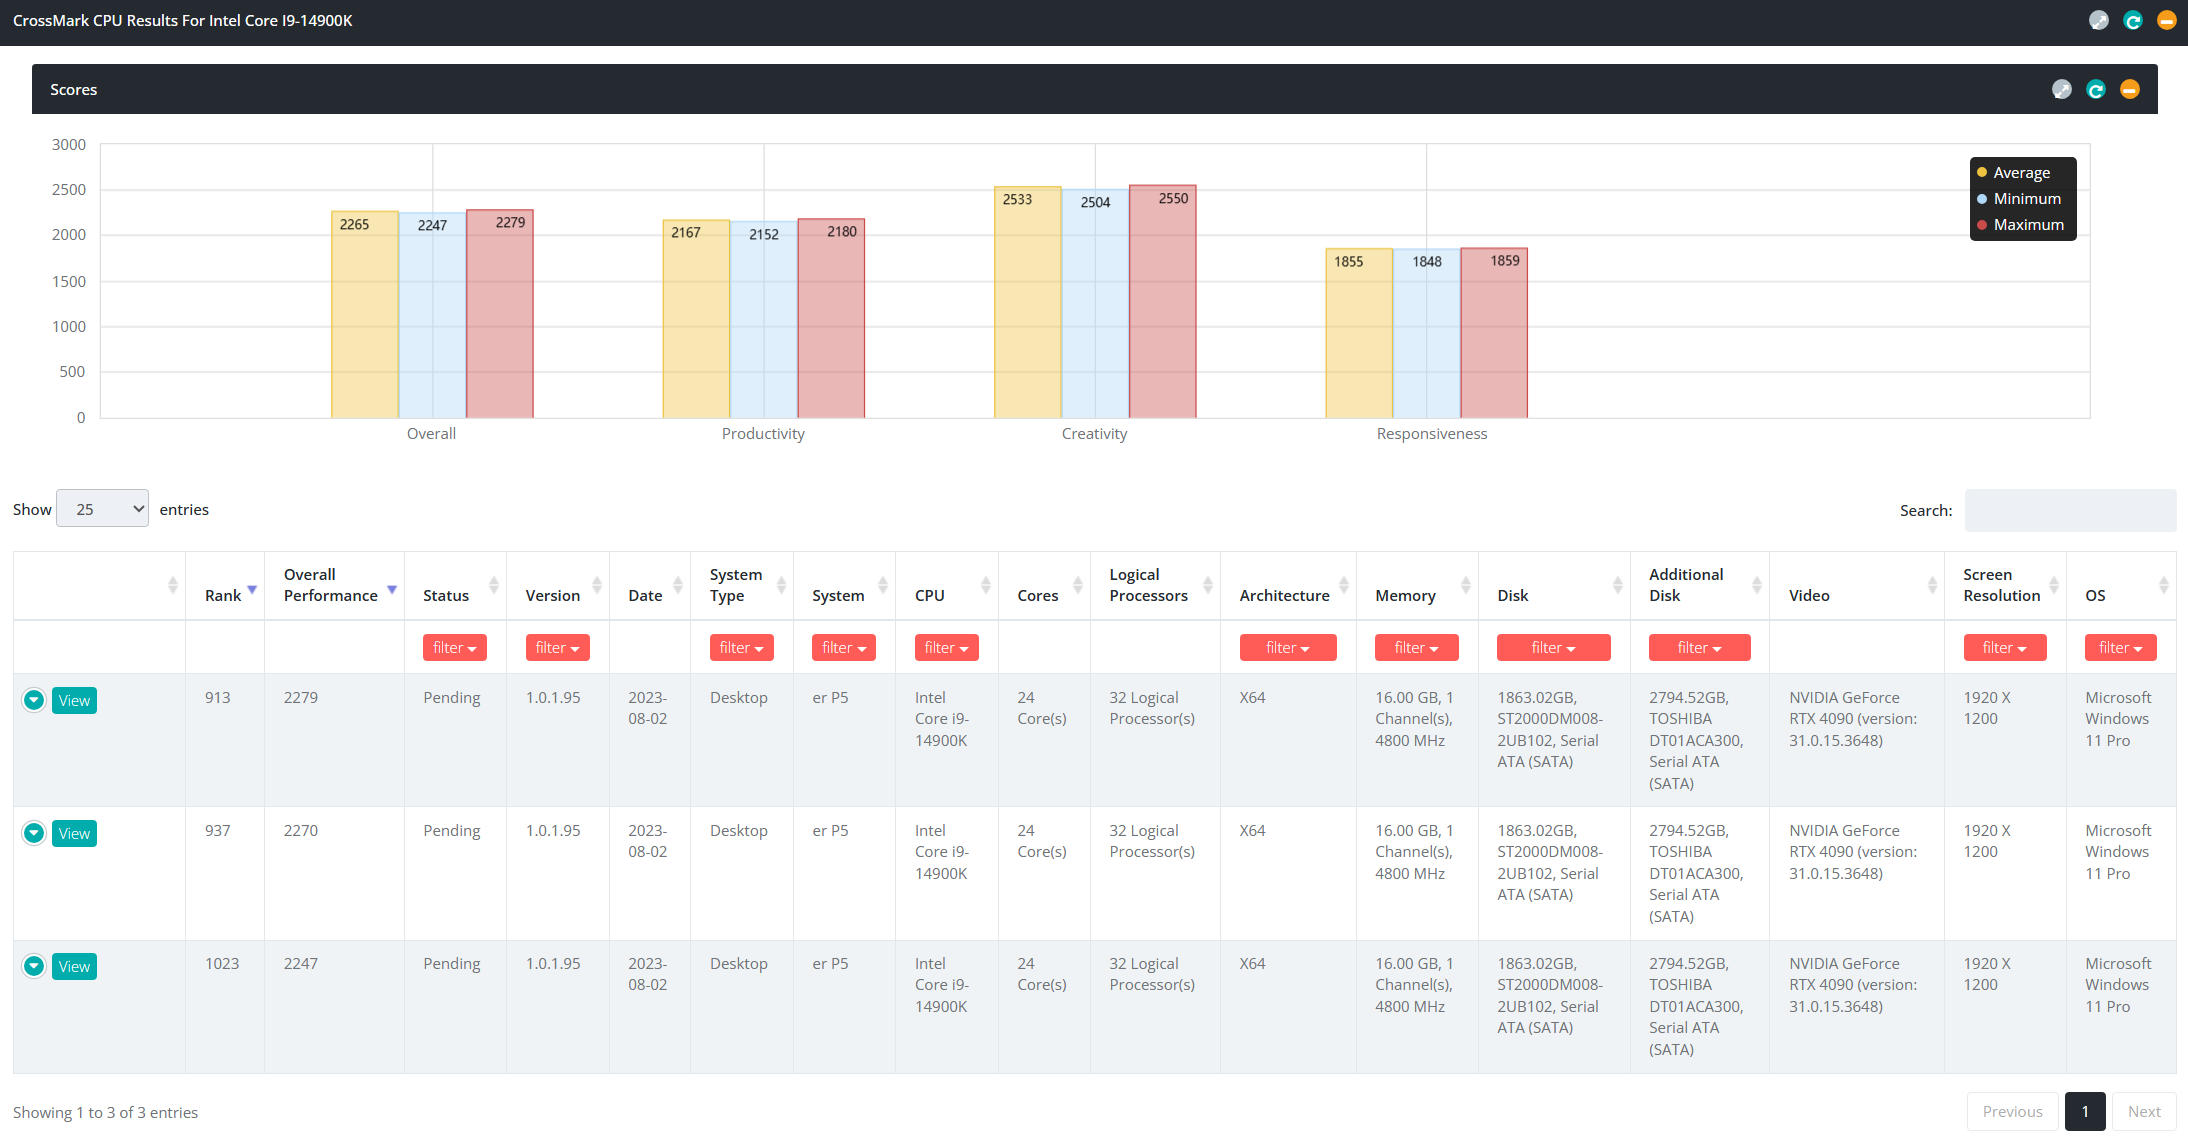
Task: Open the Memory column filter button
Action: pyautogui.click(x=1417, y=648)
